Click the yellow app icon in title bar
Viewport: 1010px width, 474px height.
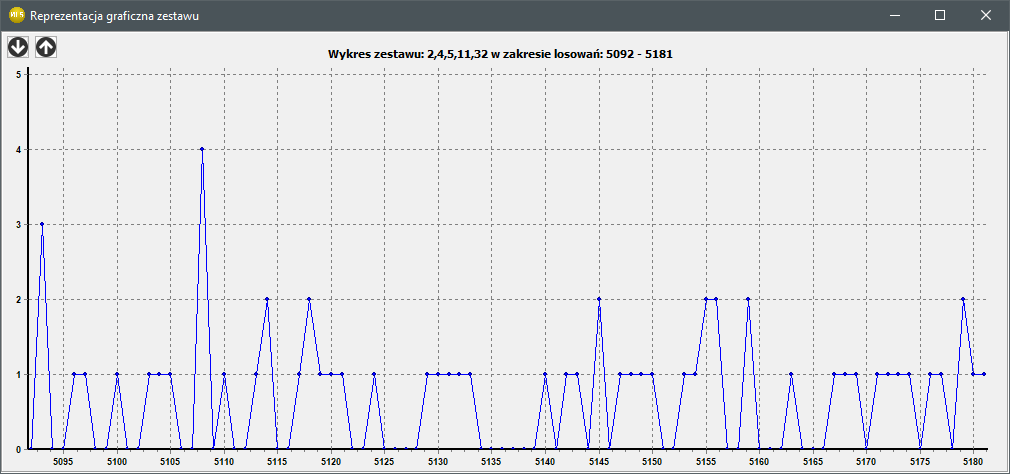click(x=17, y=15)
